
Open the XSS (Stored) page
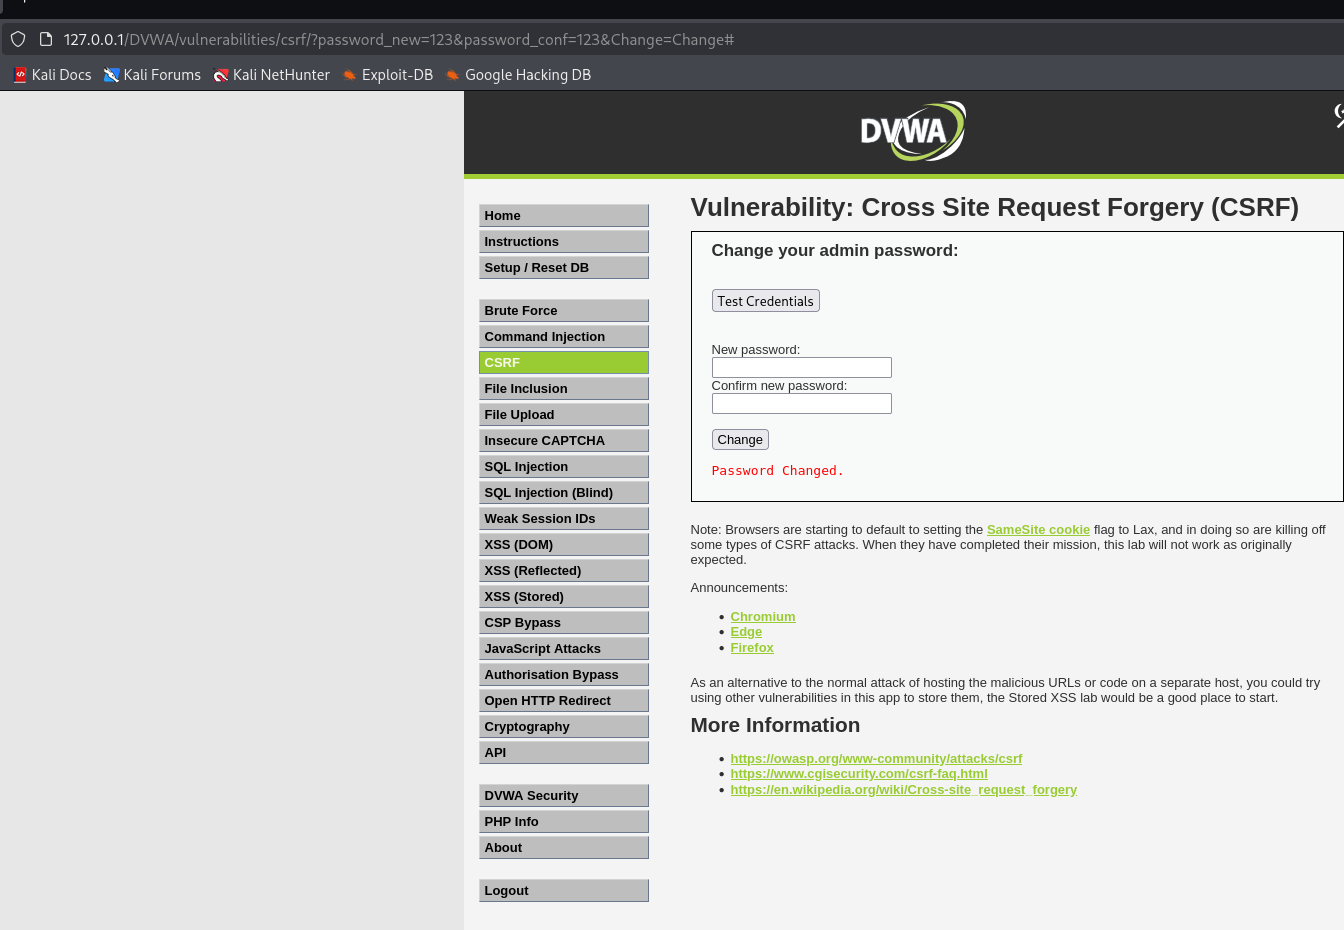click(x=564, y=597)
